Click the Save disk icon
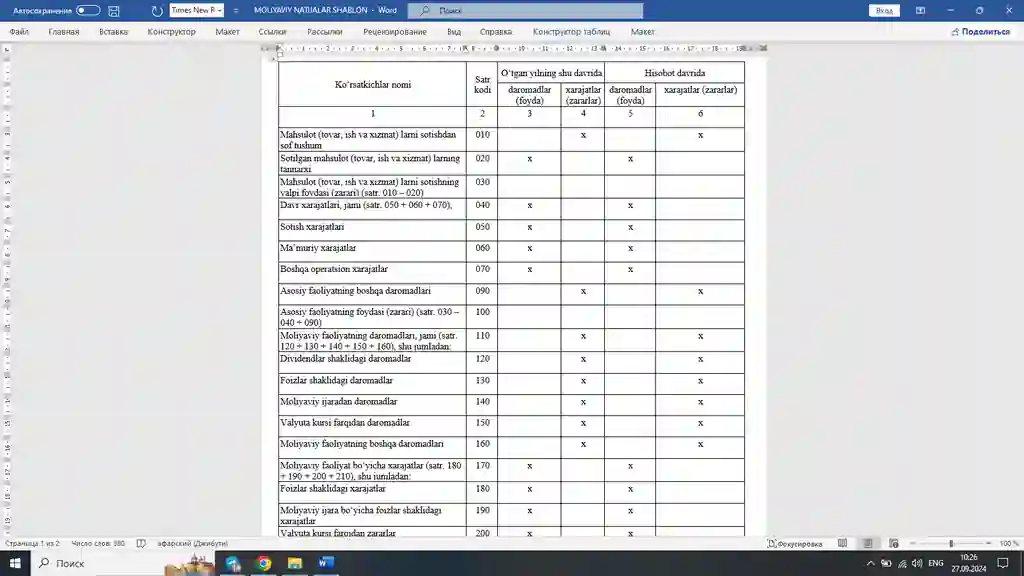The width and height of the screenshot is (1024, 576). 114,10
